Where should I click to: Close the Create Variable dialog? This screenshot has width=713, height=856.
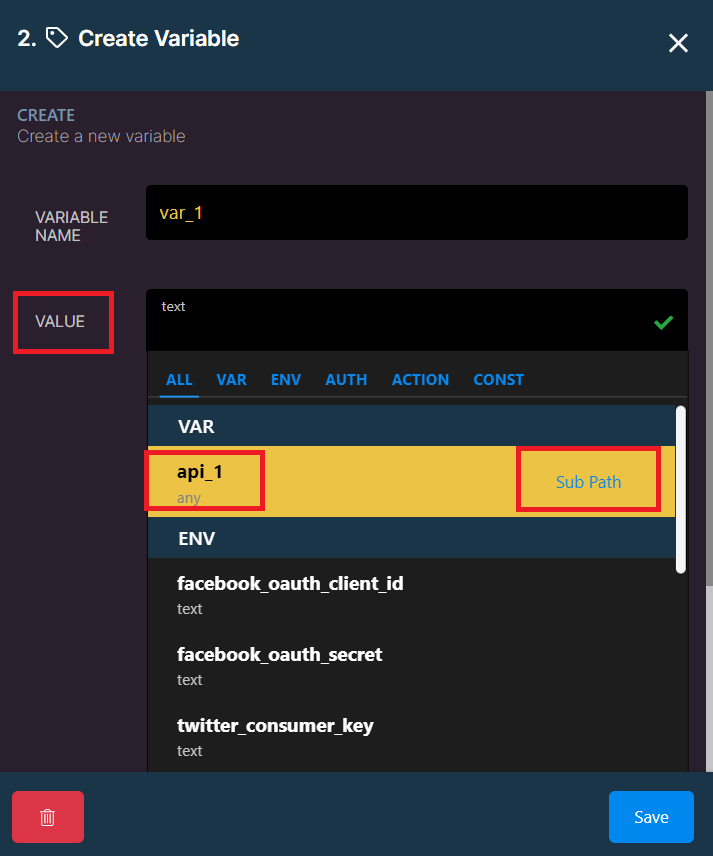pos(678,43)
